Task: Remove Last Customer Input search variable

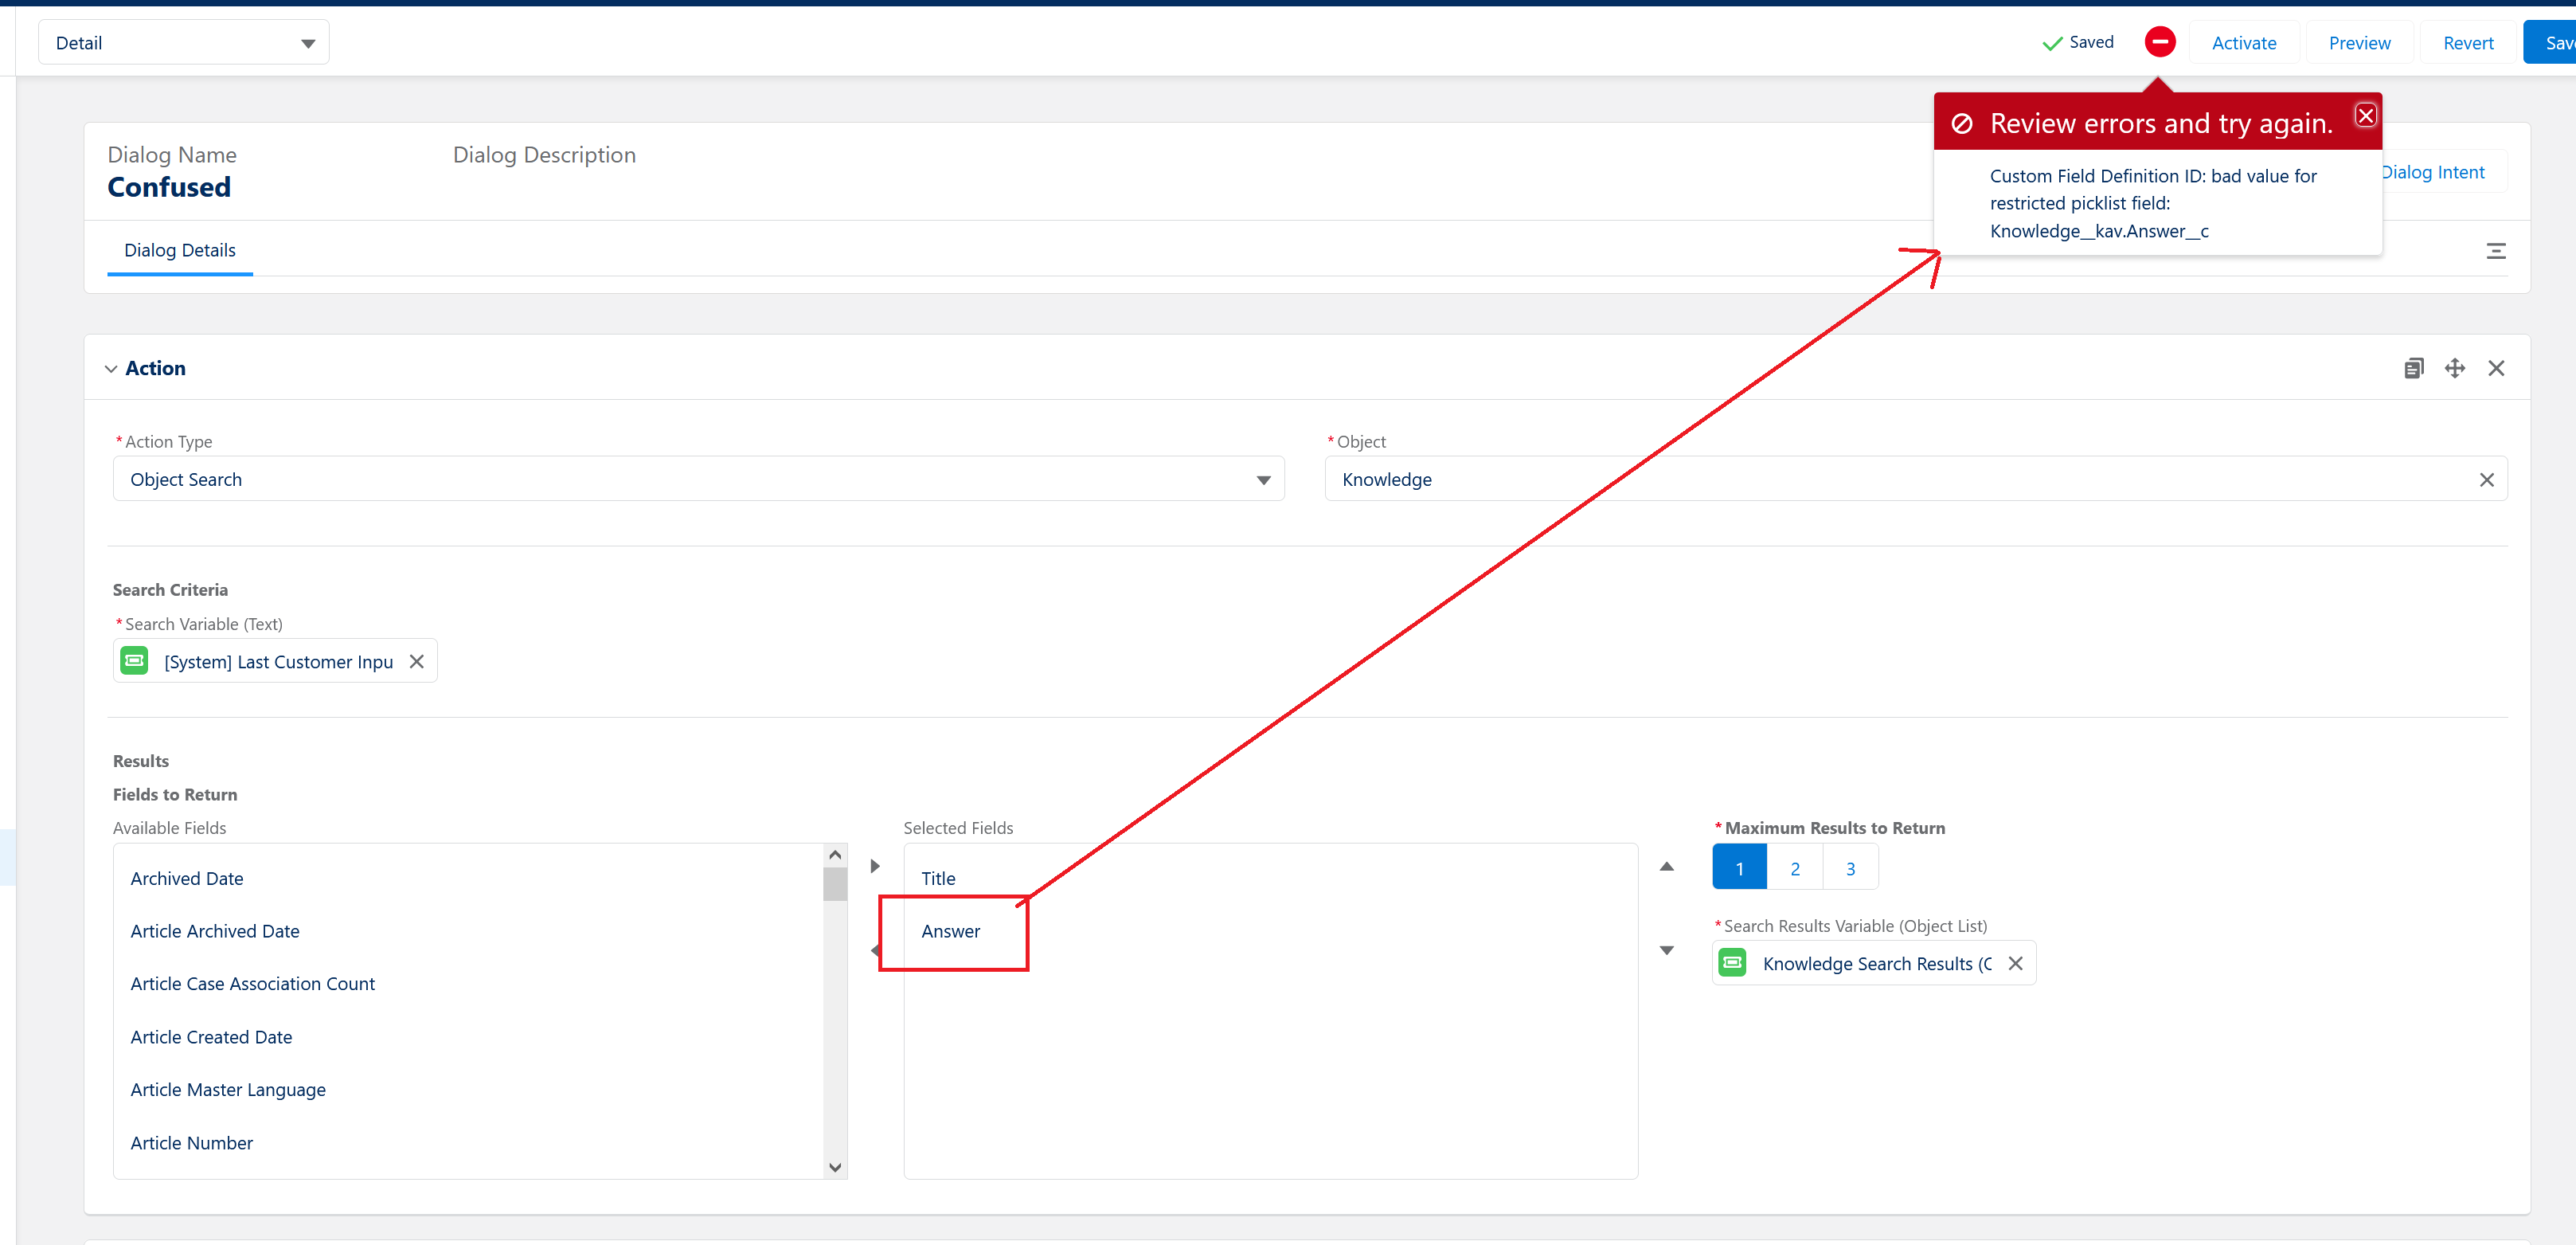Action: (x=417, y=662)
